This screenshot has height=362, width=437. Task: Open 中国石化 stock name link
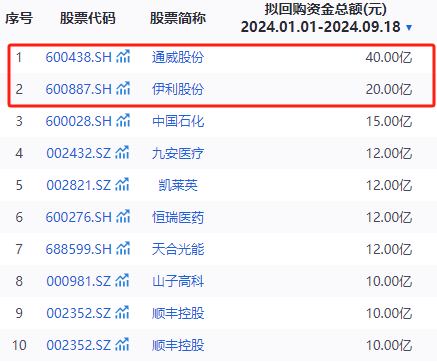click(178, 121)
